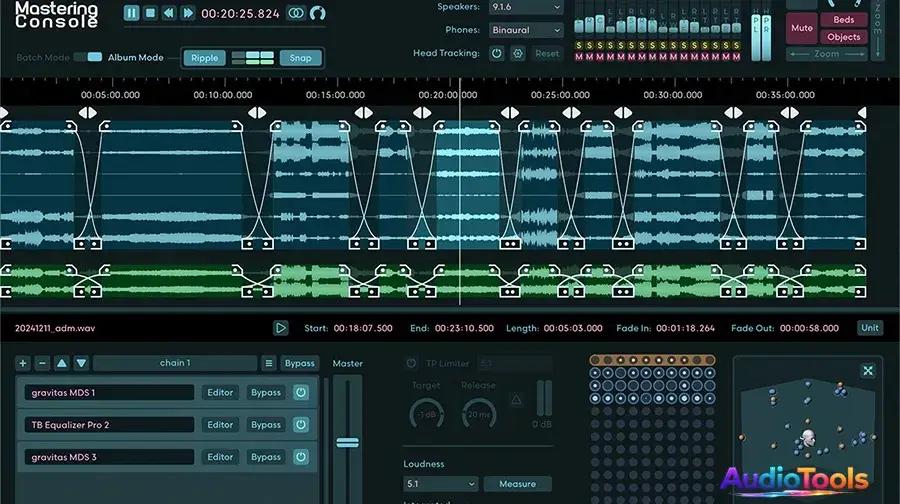
Task: Open Editor for TB Equalizer Pro 2
Action: (x=220, y=425)
